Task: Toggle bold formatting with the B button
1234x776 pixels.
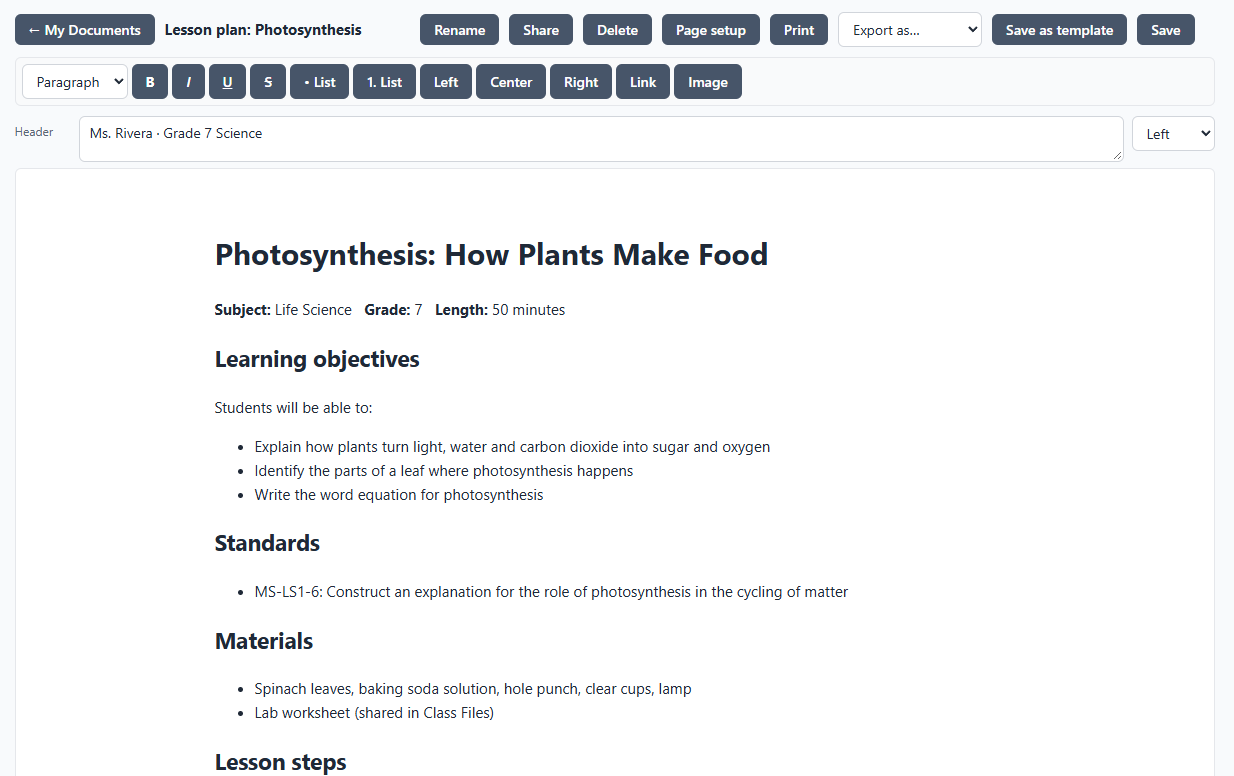Action: pyautogui.click(x=150, y=82)
